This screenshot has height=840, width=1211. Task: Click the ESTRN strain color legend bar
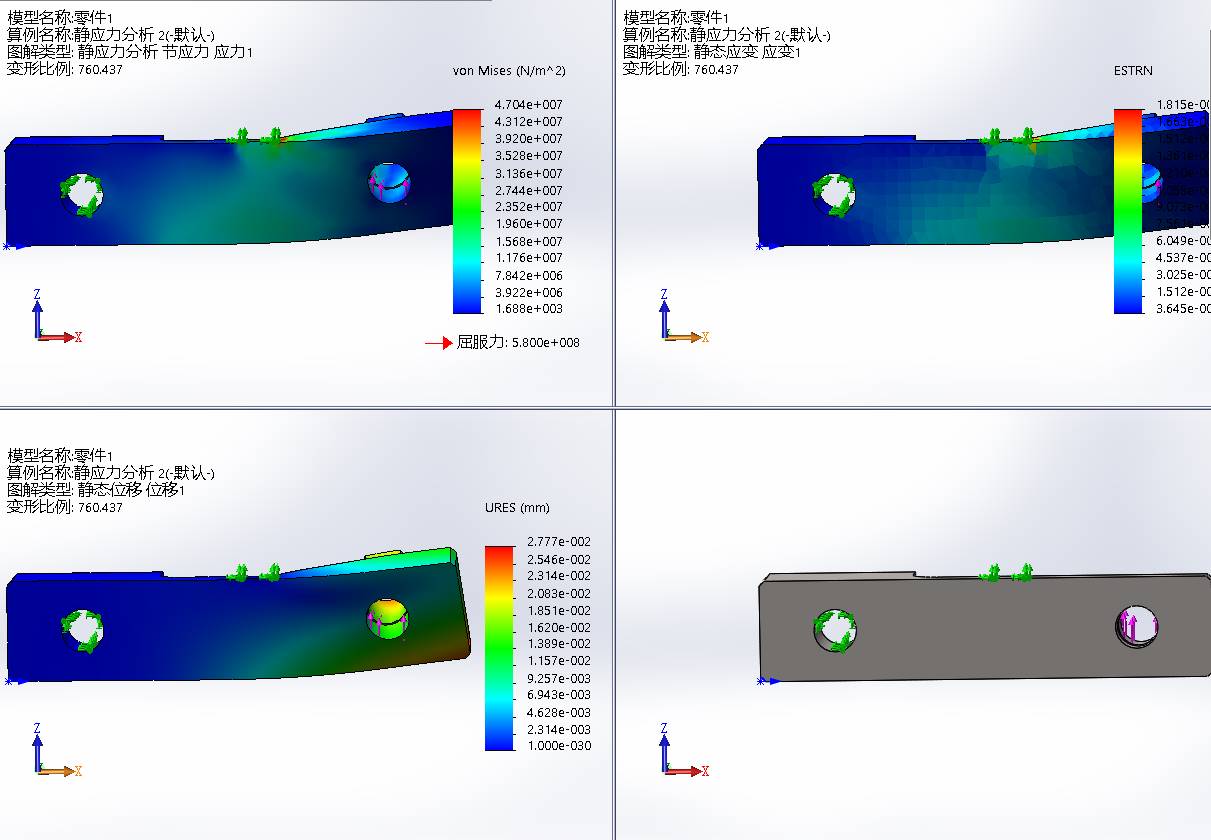pyautogui.click(x=1128, y=210)
